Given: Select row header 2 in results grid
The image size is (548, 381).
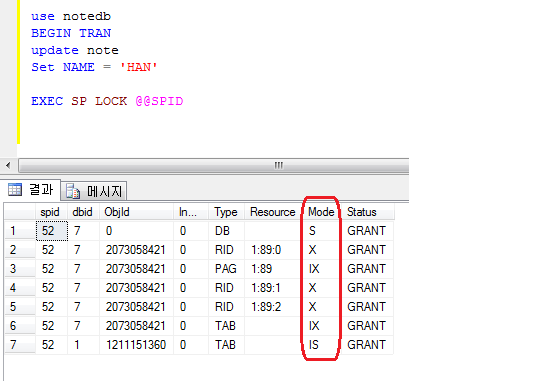Looking at the screenshot, I should pyautogui.click(x=20, y=250).
